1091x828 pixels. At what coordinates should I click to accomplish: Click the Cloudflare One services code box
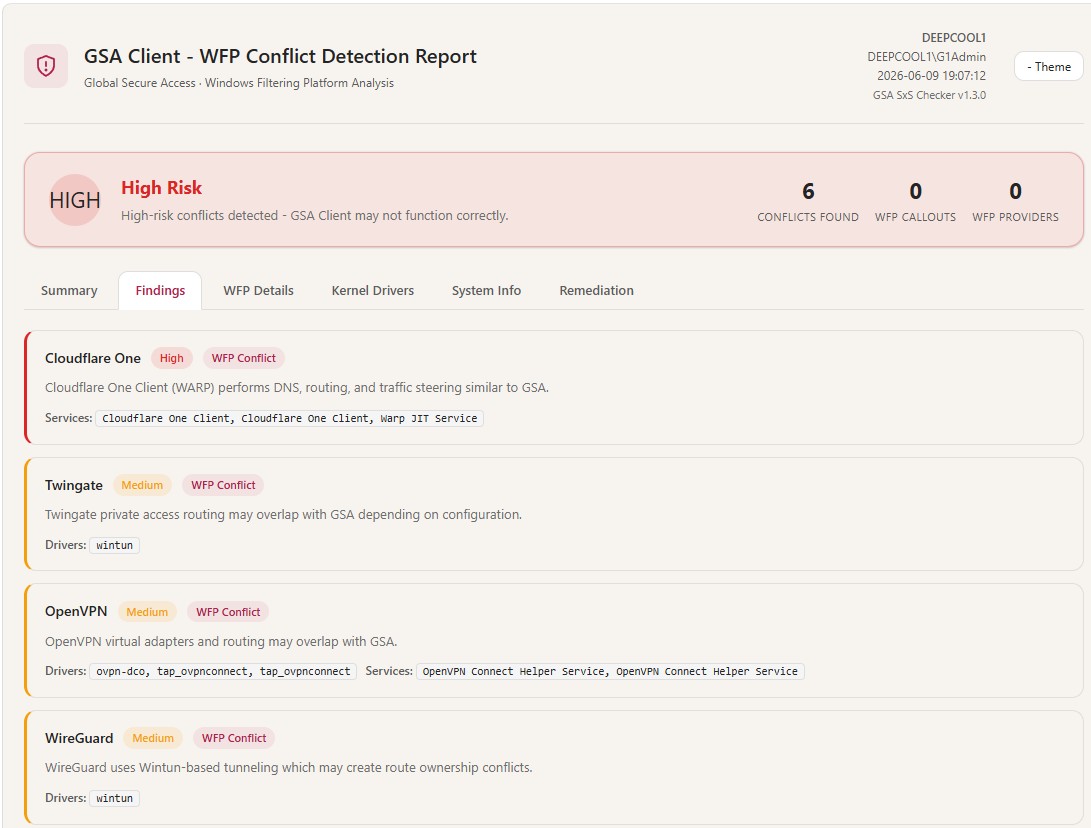[x=289, y=418]
